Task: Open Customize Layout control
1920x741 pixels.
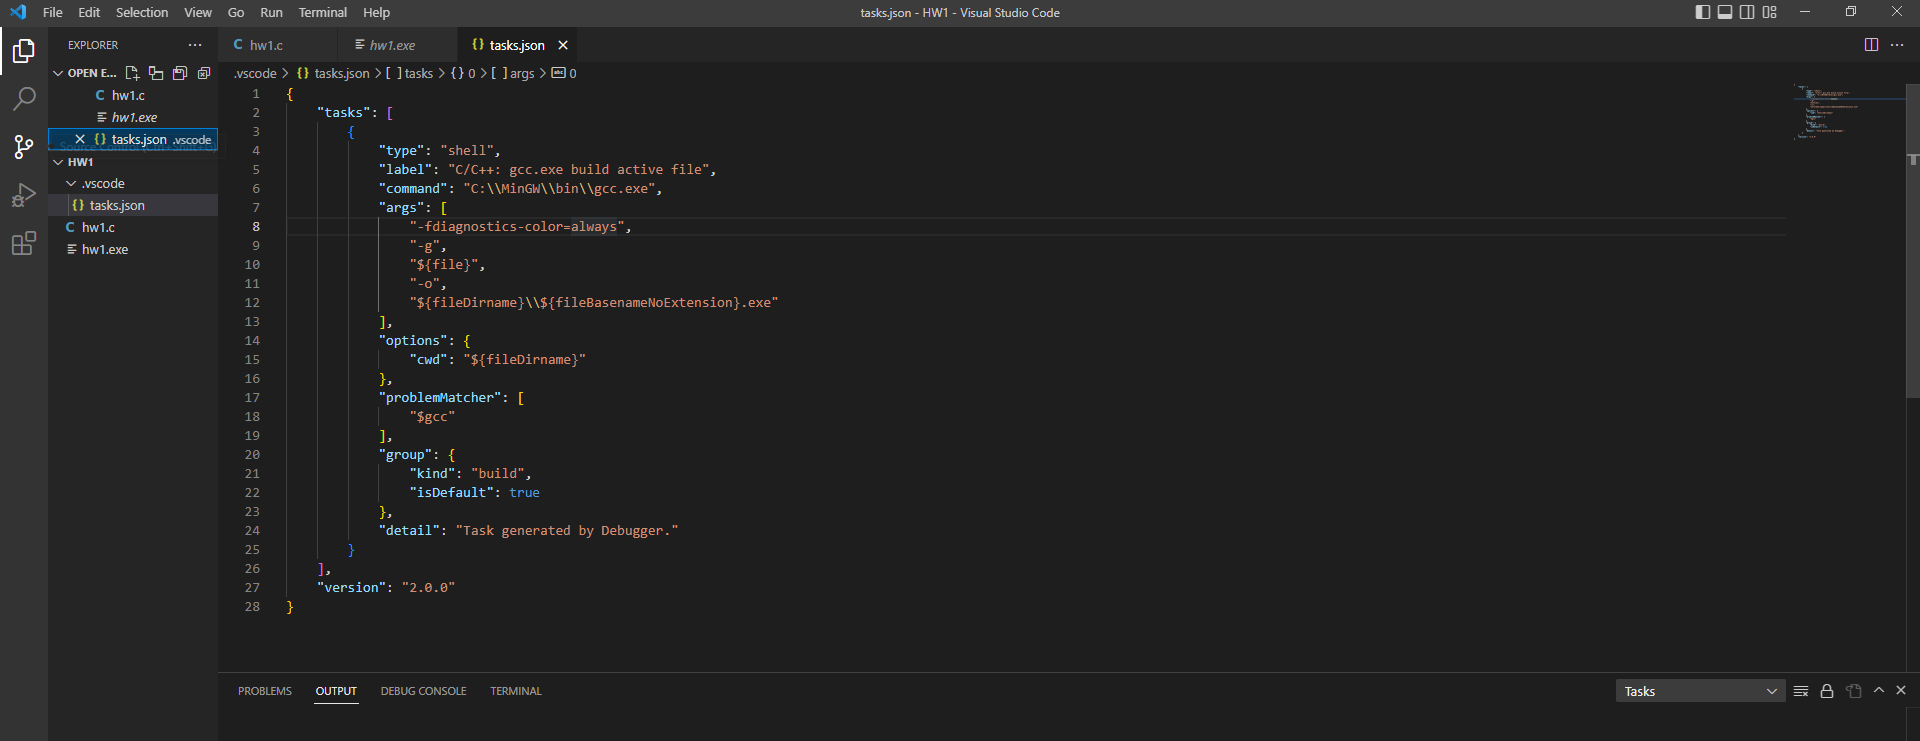Action: click(x=1770, y=12)
